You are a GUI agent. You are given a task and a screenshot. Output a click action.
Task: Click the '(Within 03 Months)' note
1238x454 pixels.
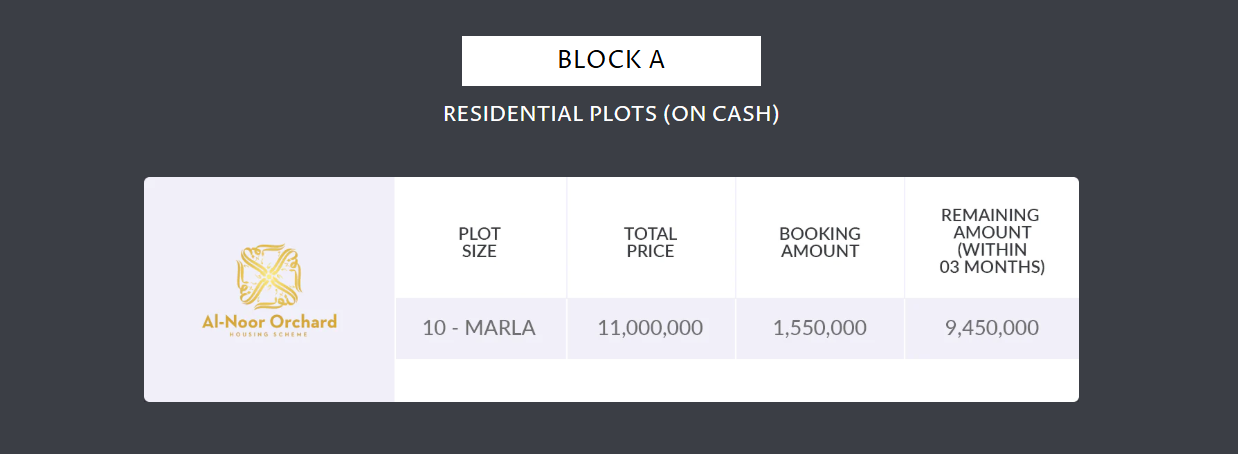click(990, 259)
